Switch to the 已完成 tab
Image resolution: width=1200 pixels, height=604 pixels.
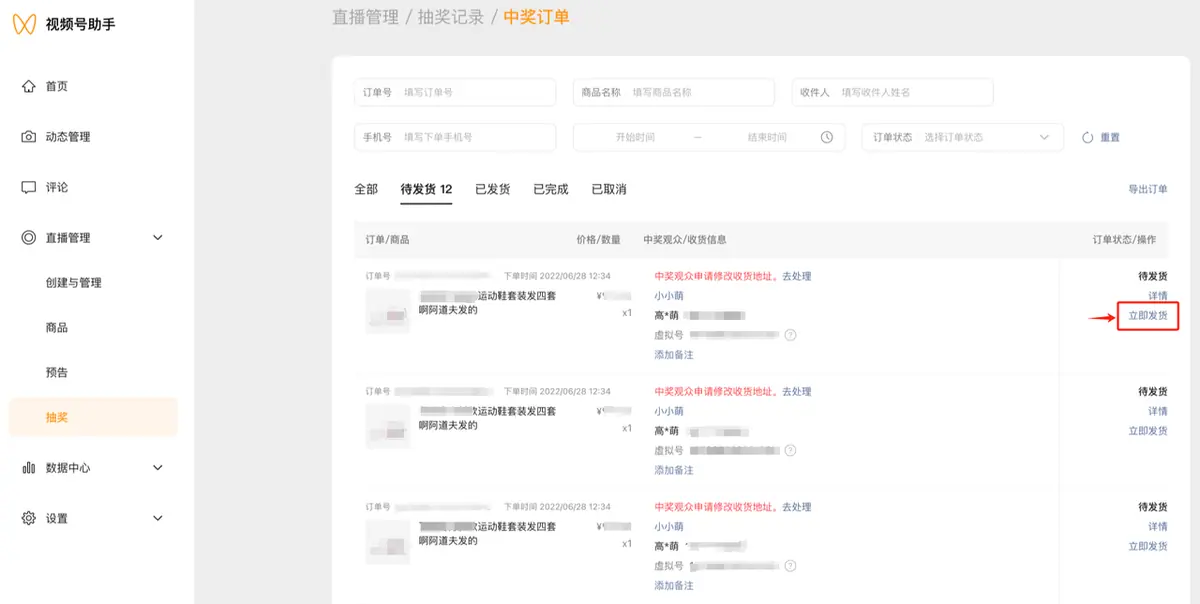click(550, 189)
